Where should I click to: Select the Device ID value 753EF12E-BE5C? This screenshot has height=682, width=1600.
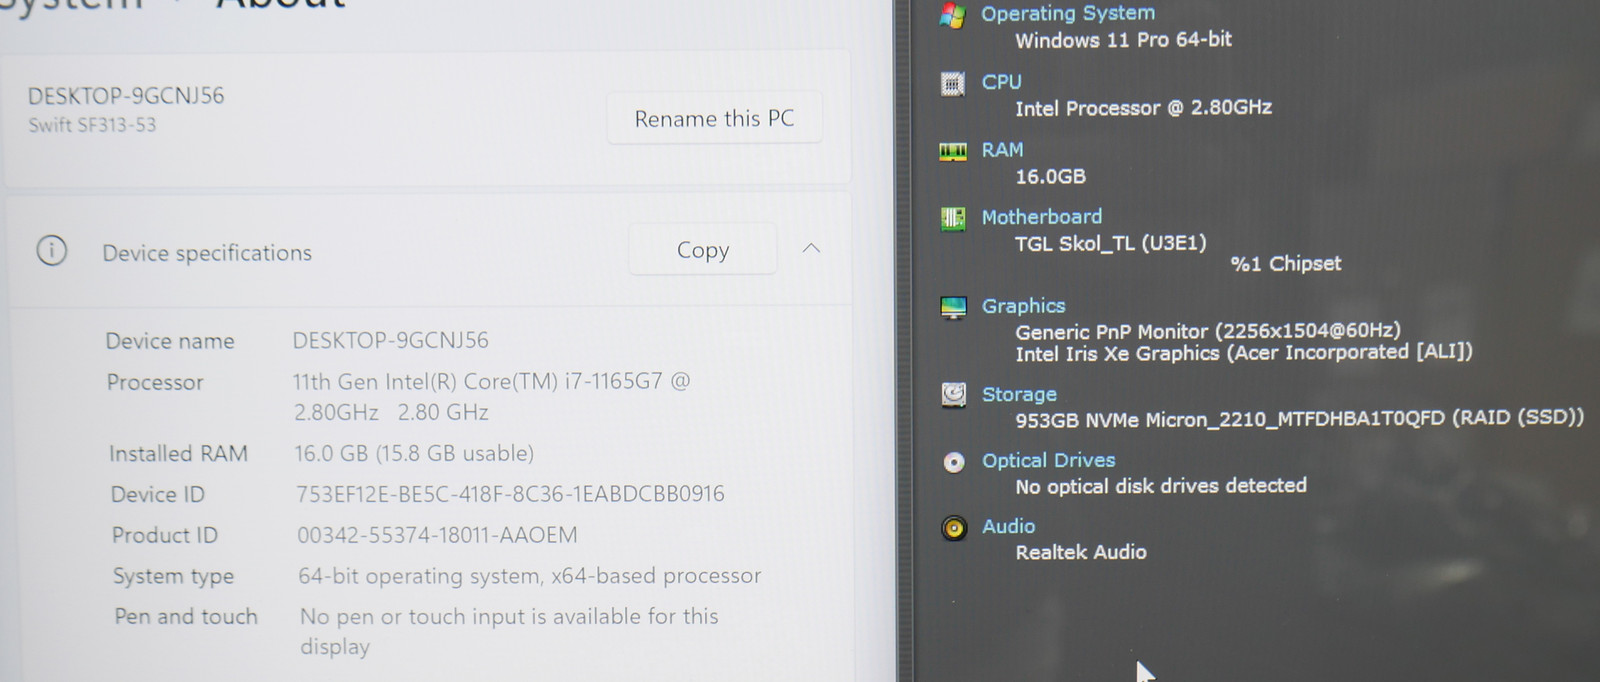[510, 494]
